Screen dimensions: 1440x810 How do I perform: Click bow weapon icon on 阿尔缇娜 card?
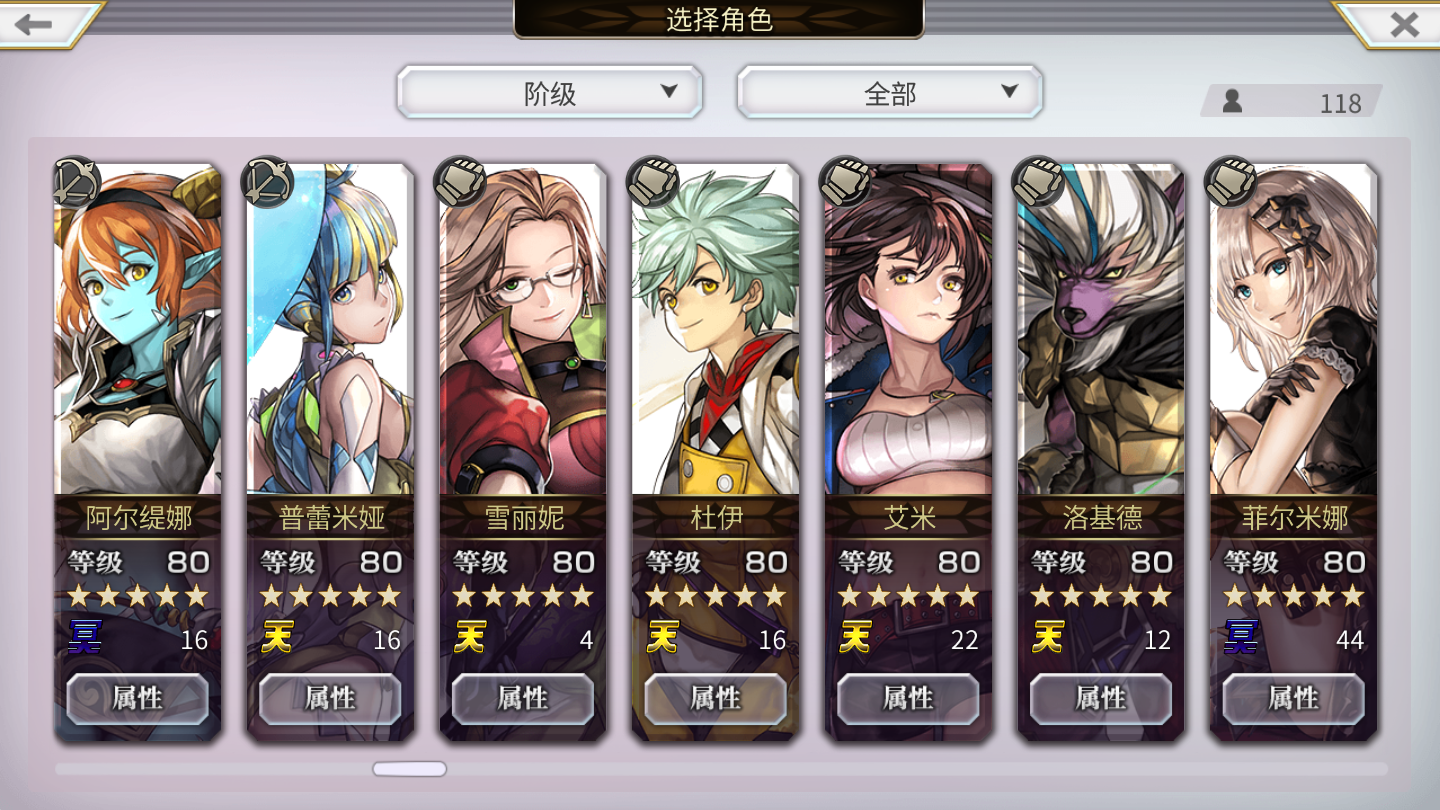(x=76, y=182)
